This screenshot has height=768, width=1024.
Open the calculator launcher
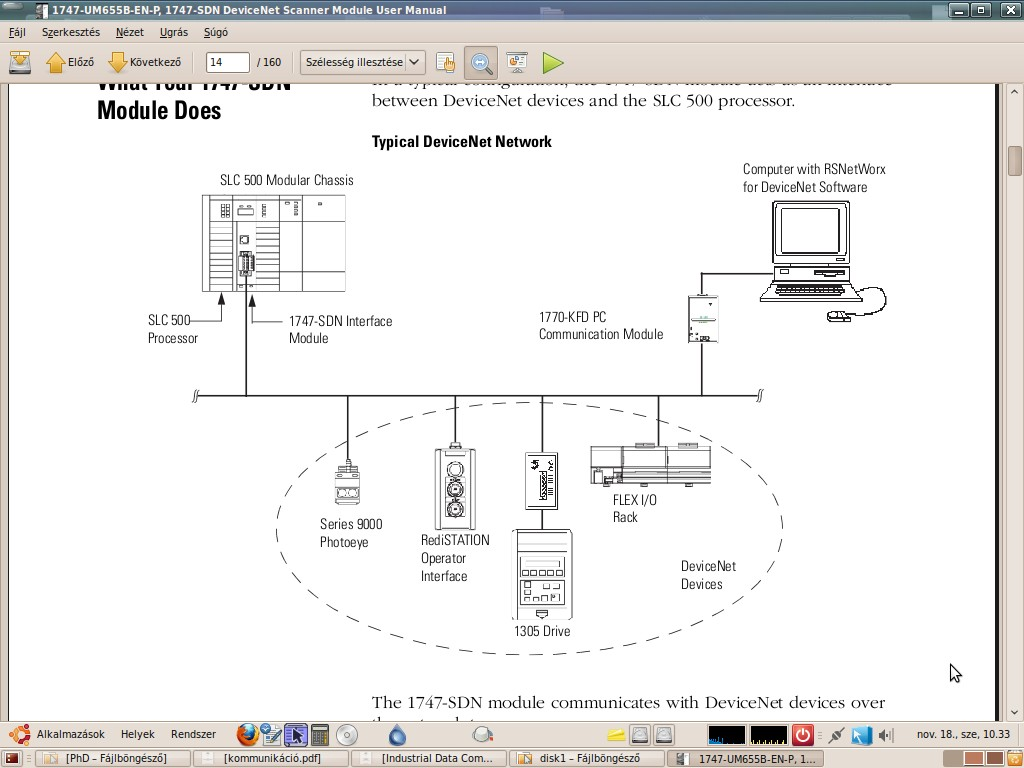coord(320,735)
